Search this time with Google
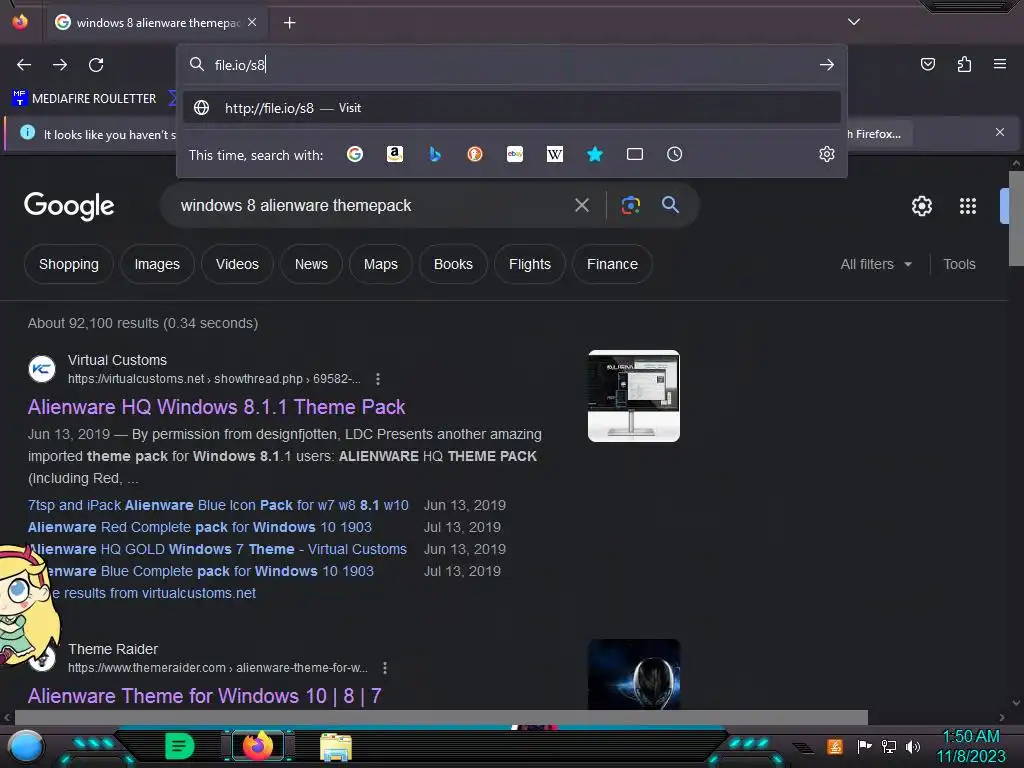This screenshot has width=1024, height=768. (x=355, y=154)
